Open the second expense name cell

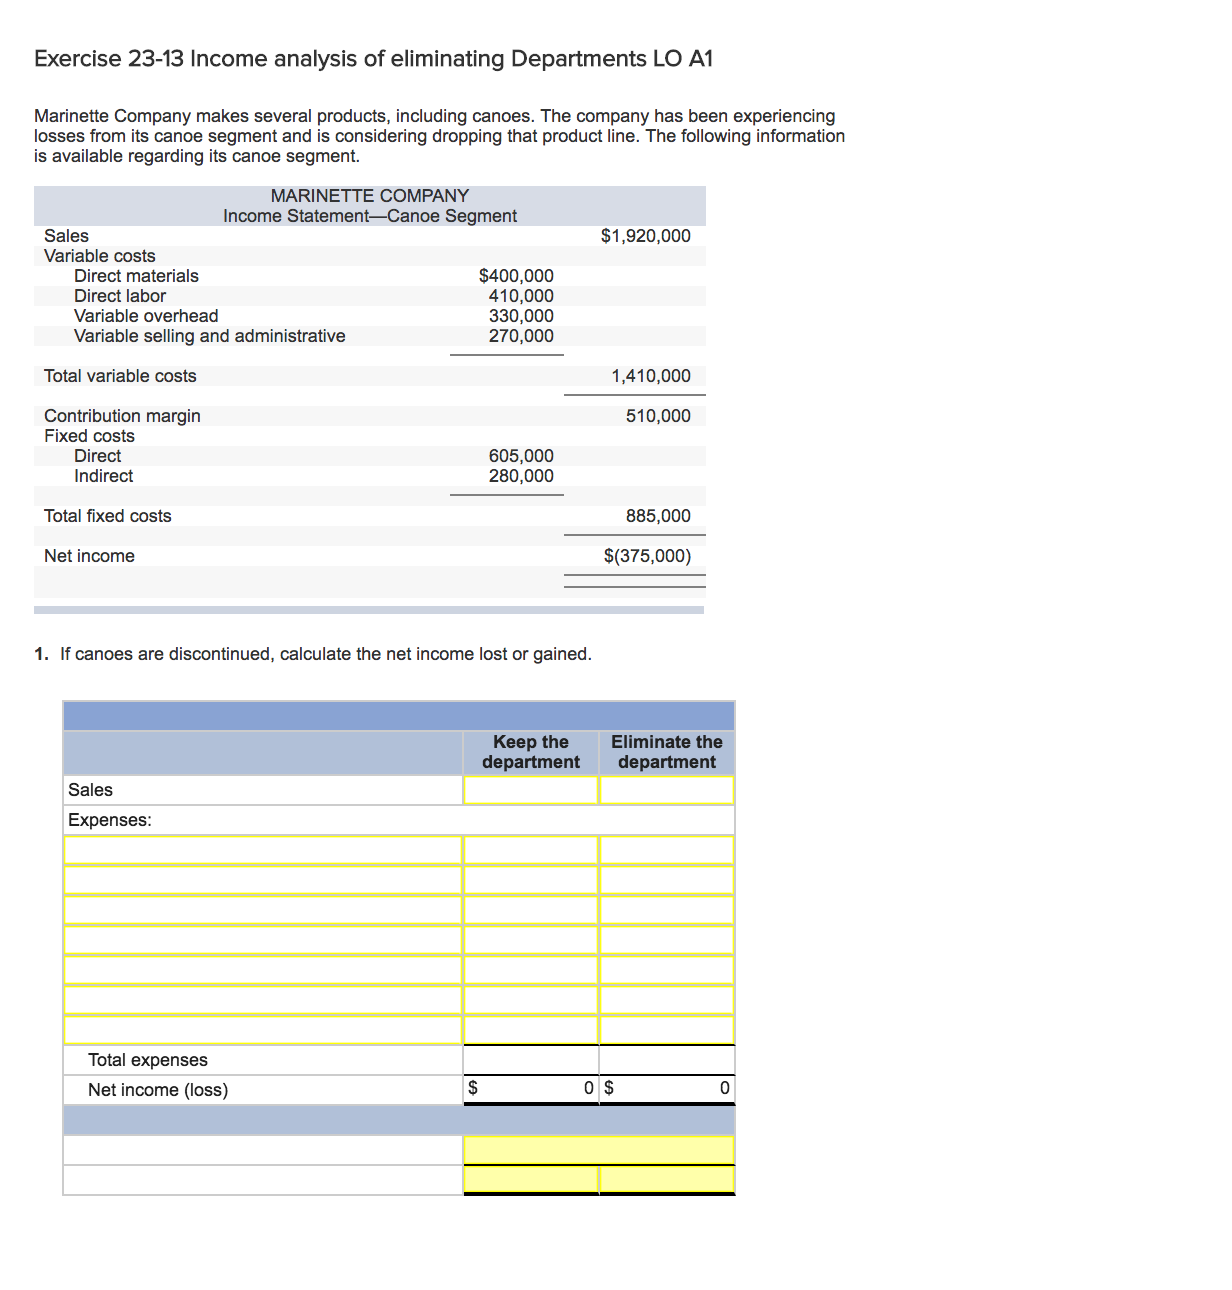tap(263, 880)
